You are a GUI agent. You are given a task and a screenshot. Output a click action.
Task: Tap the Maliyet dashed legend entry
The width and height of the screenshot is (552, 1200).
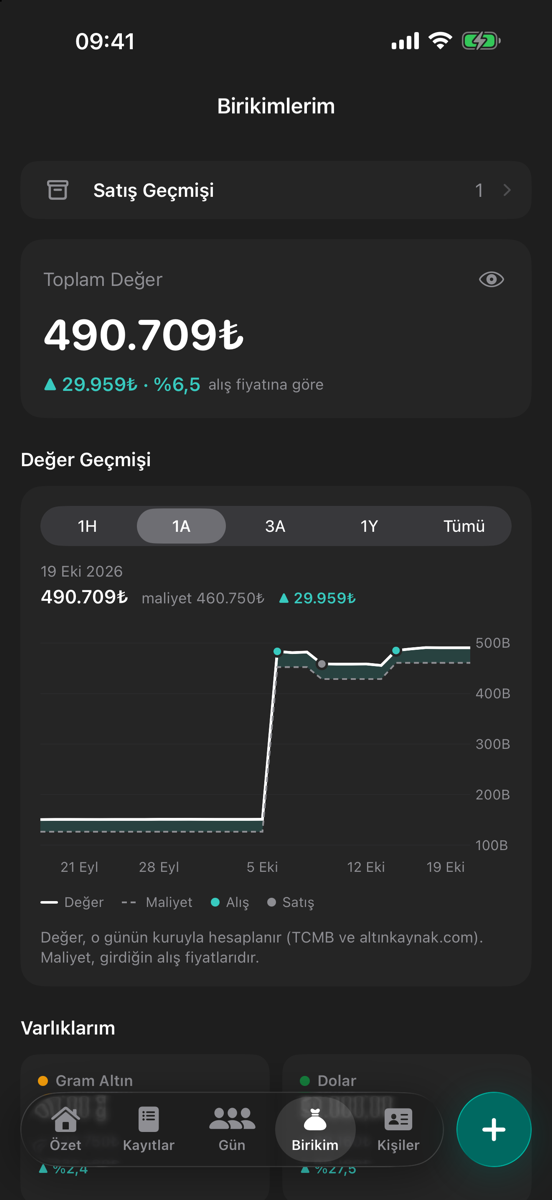click(x=157, y=902)
